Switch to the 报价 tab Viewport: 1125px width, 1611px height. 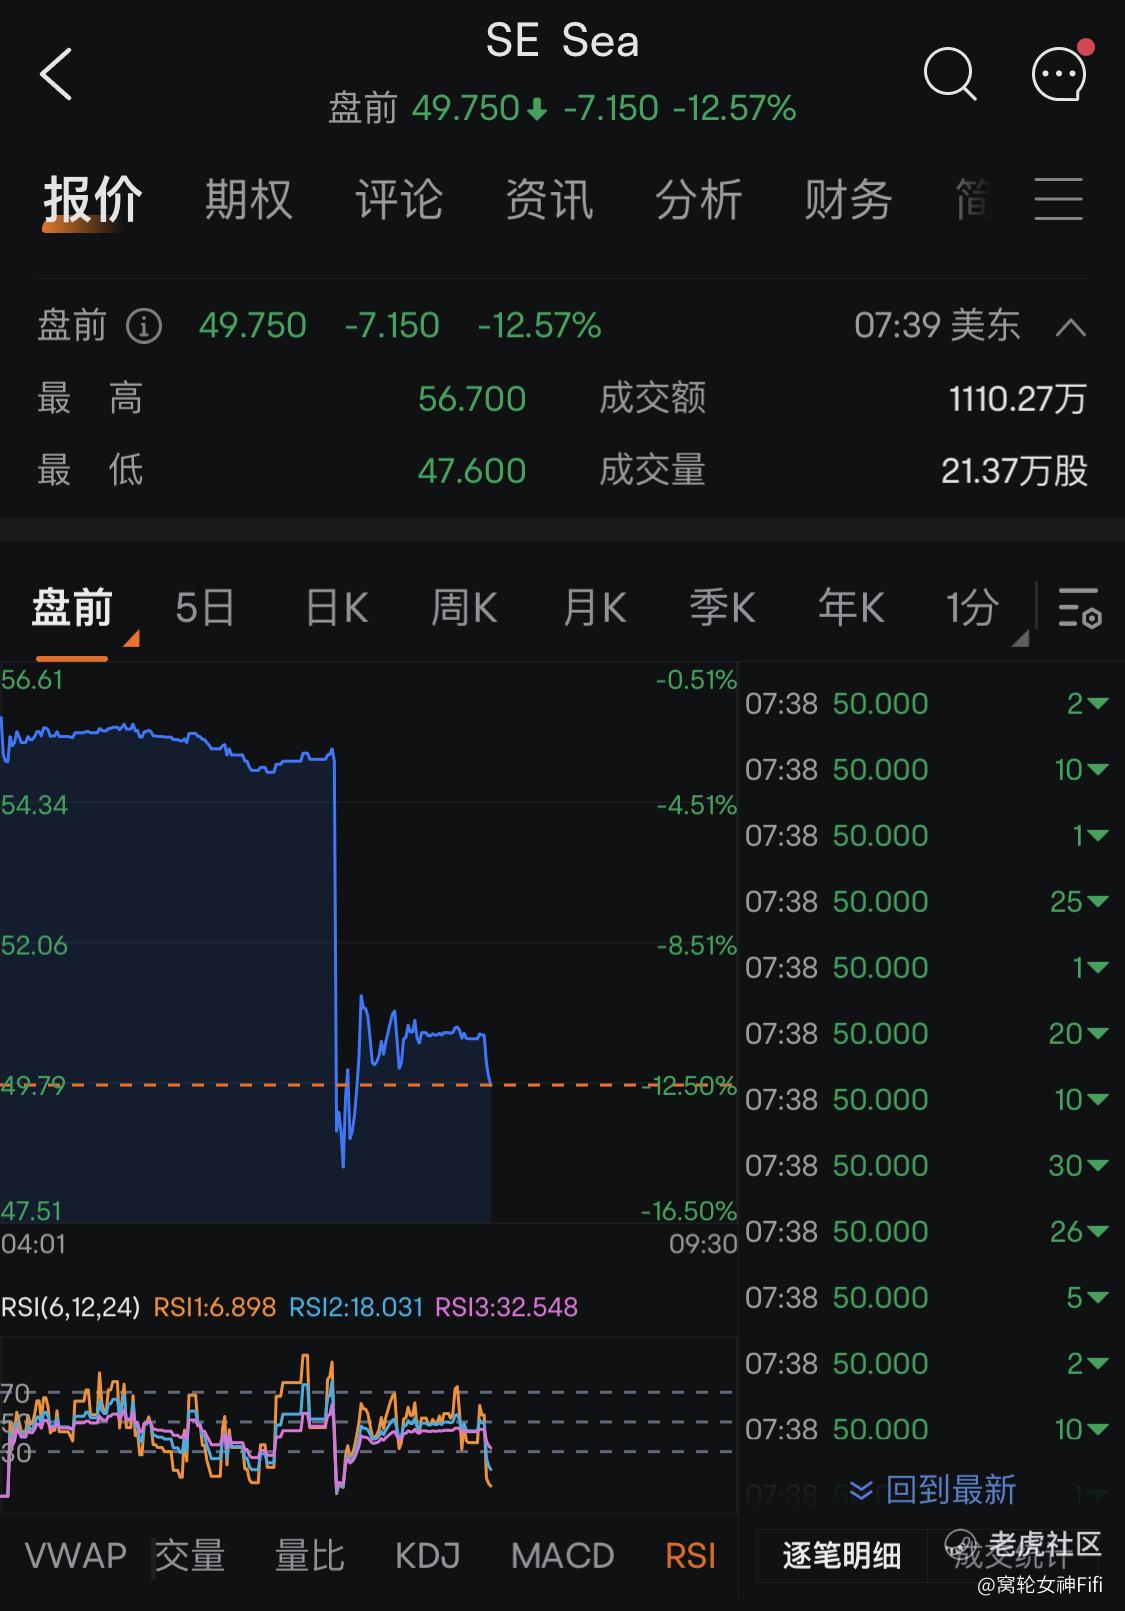(93, 199)
